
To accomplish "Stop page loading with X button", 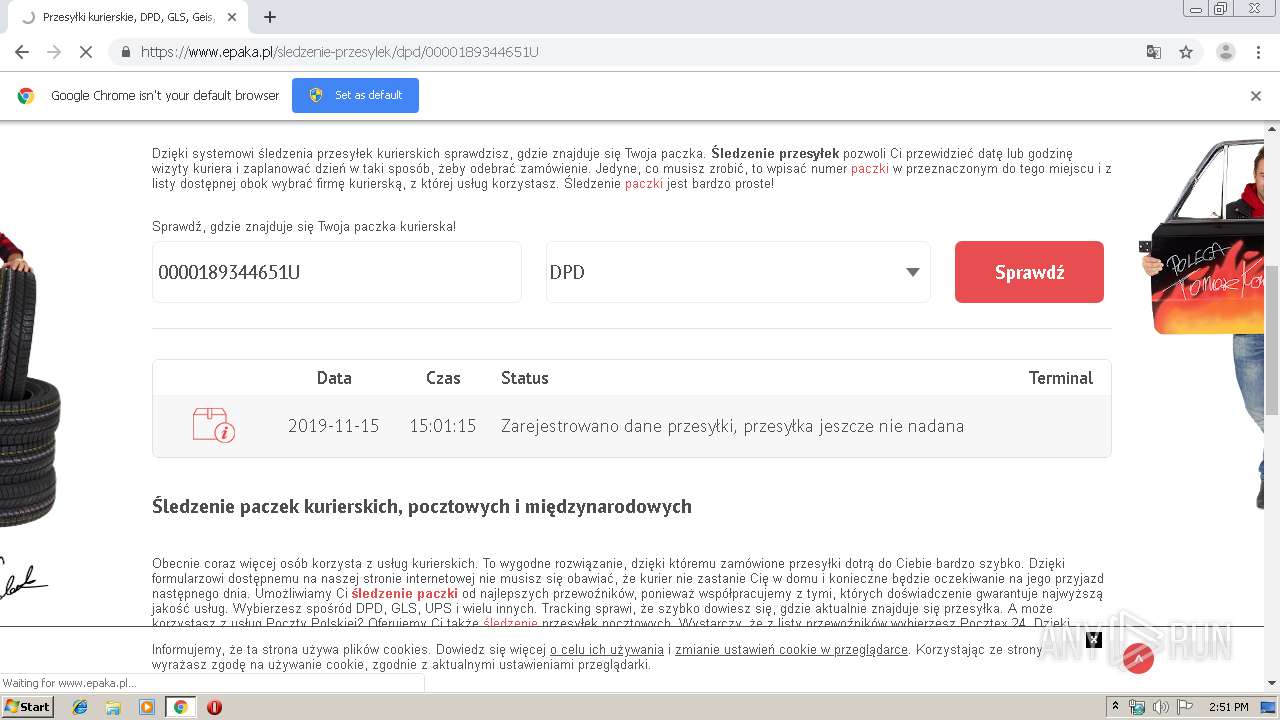I will click(87, 52).
